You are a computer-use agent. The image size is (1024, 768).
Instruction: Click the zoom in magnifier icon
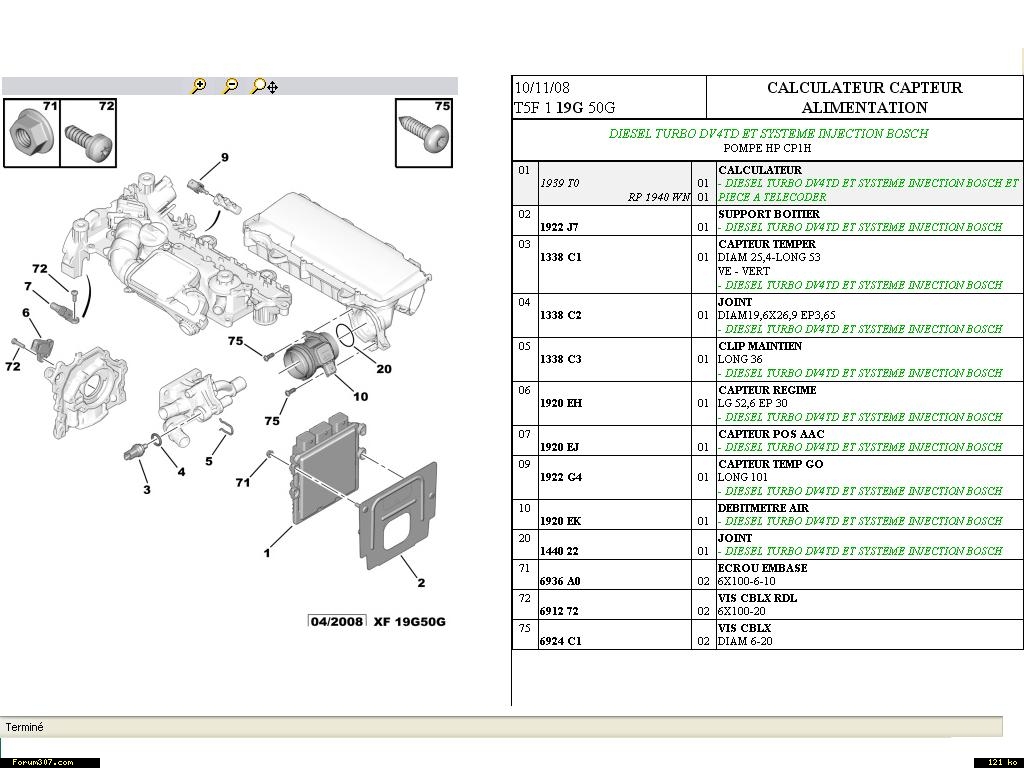199,87
